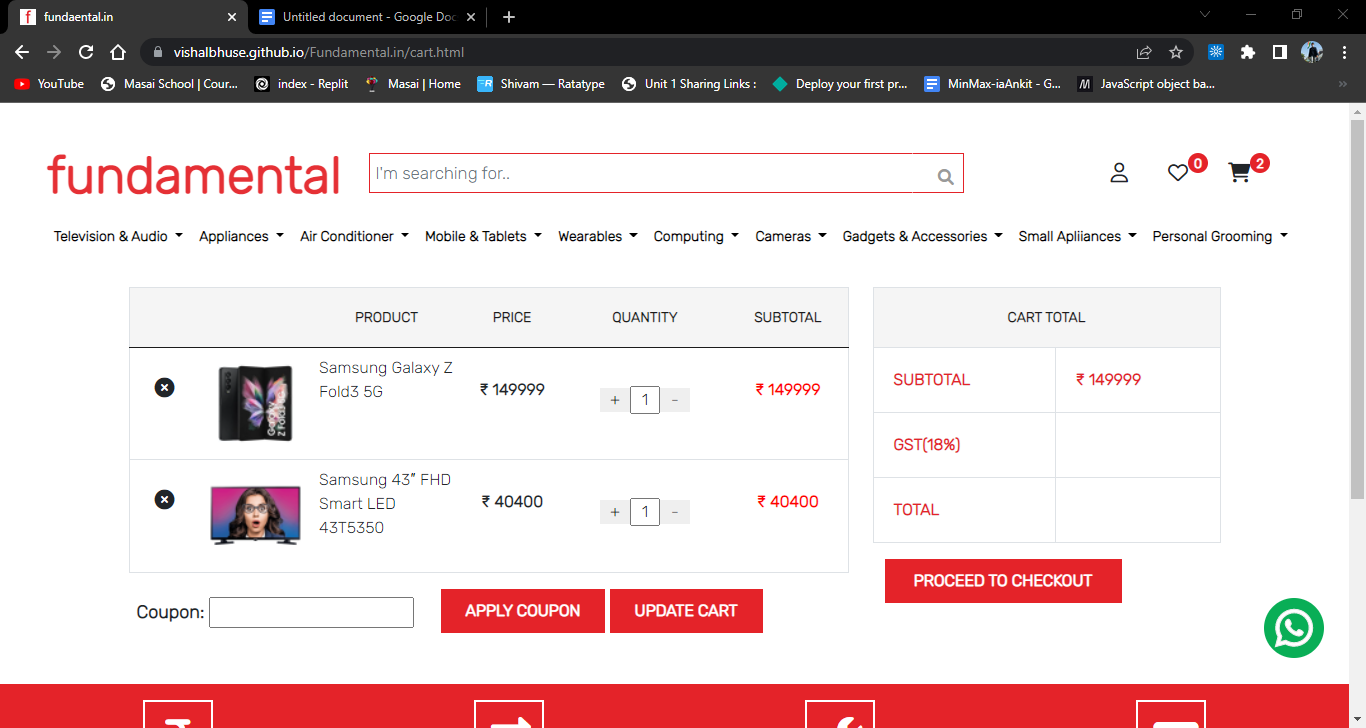Image resolution: width=1366 pixels, height=728 pixels.
Task: Go back in browser
Action: click(22, 52)
